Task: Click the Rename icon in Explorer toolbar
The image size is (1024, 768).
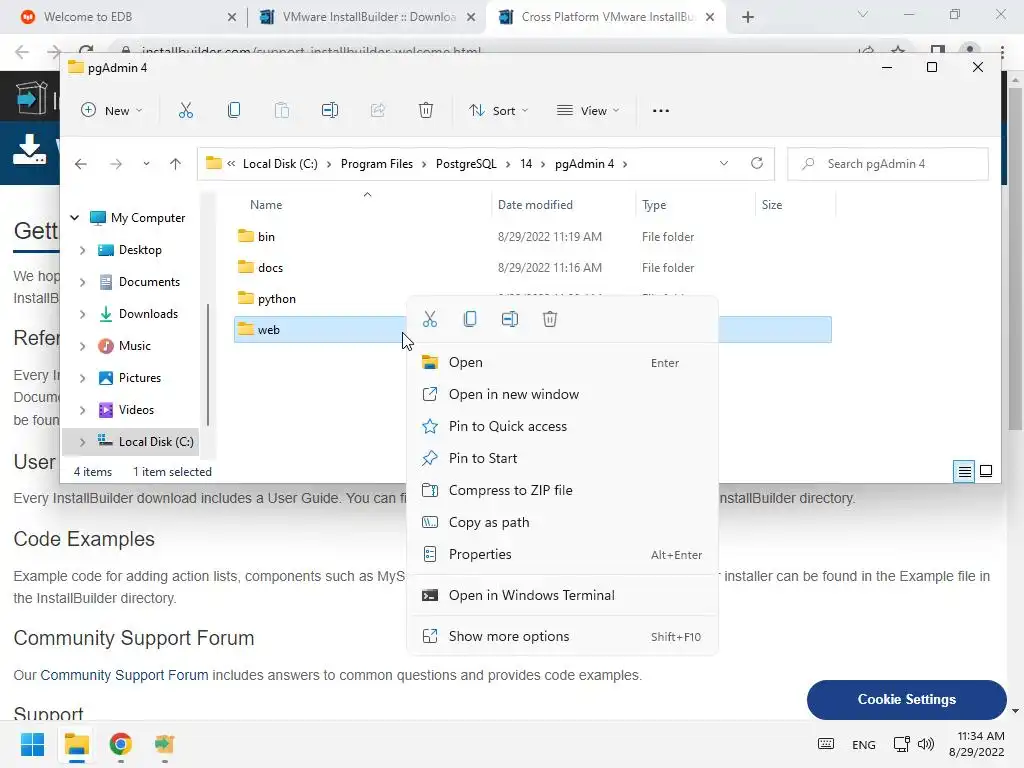Action: coord(330,110)
